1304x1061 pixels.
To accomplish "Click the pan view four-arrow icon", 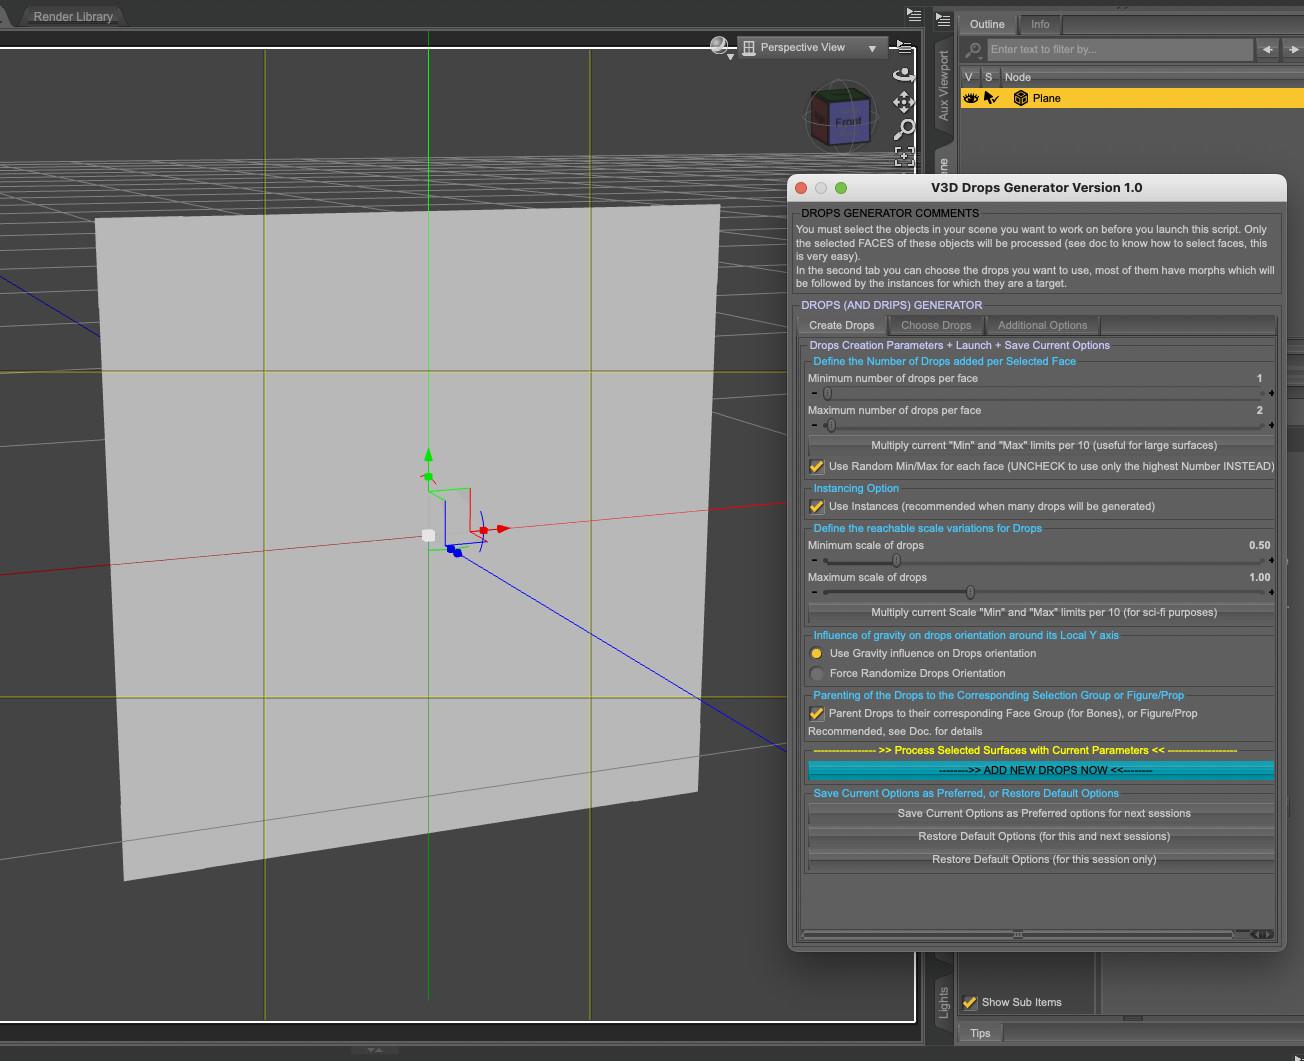I will (904, 102).
